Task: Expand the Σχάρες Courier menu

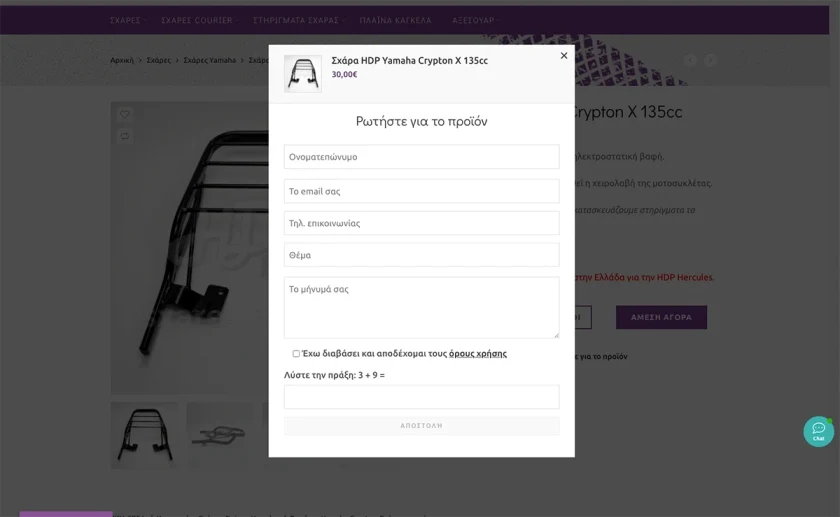Action: pyautogui.click(x=199, y=20)
